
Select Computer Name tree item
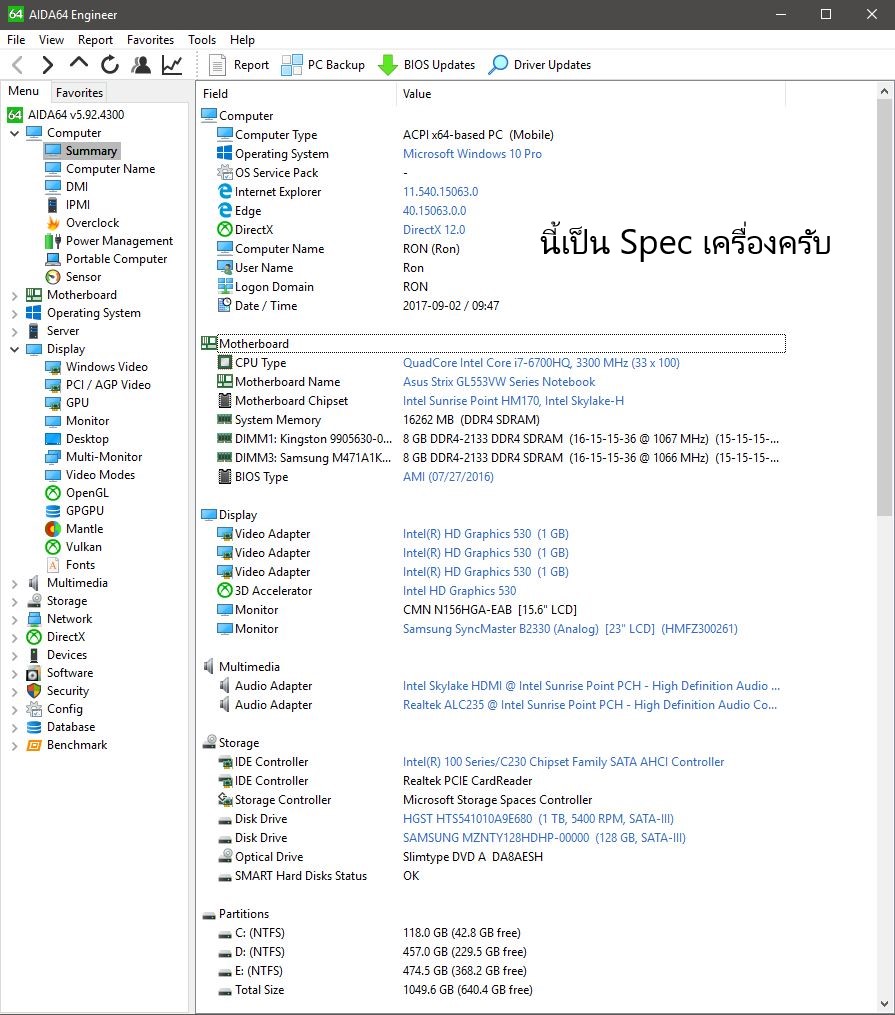(110, 169)
